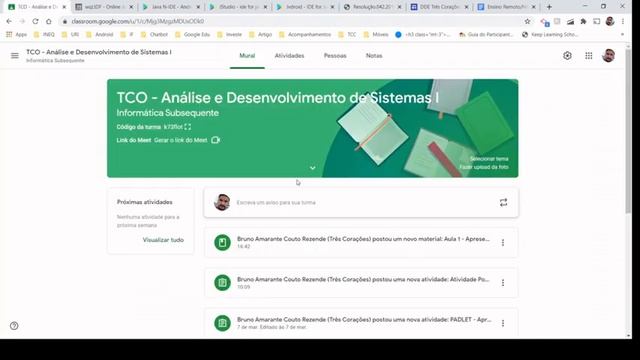Click the assignment icon of the PADLET post
The image size is (640, 360).
222,323
